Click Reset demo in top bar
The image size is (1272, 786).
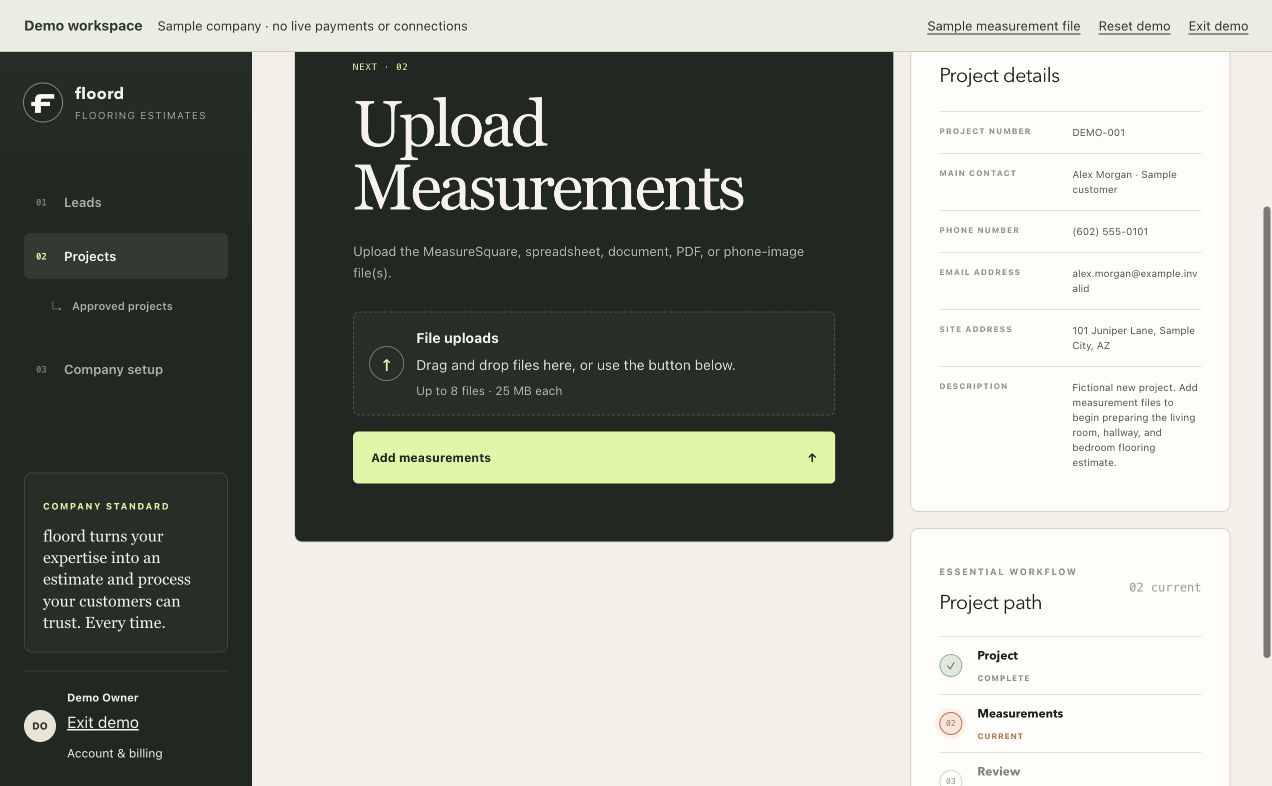tap(1134, 26)
